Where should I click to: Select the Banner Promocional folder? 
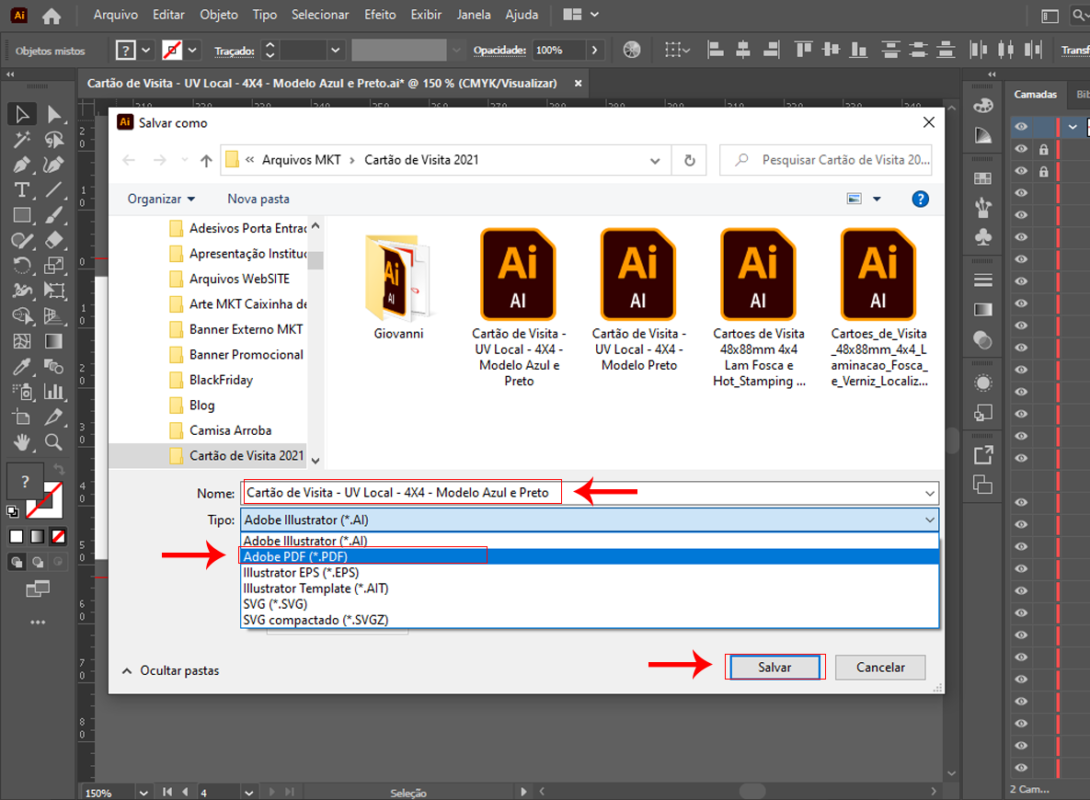coord(236,355)
